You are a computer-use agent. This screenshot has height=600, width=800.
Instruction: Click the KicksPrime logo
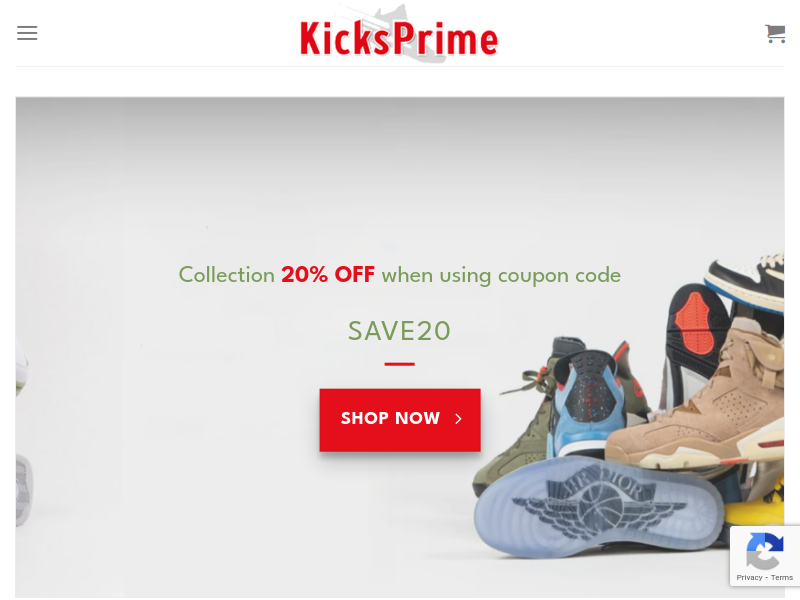click(399, 34)
